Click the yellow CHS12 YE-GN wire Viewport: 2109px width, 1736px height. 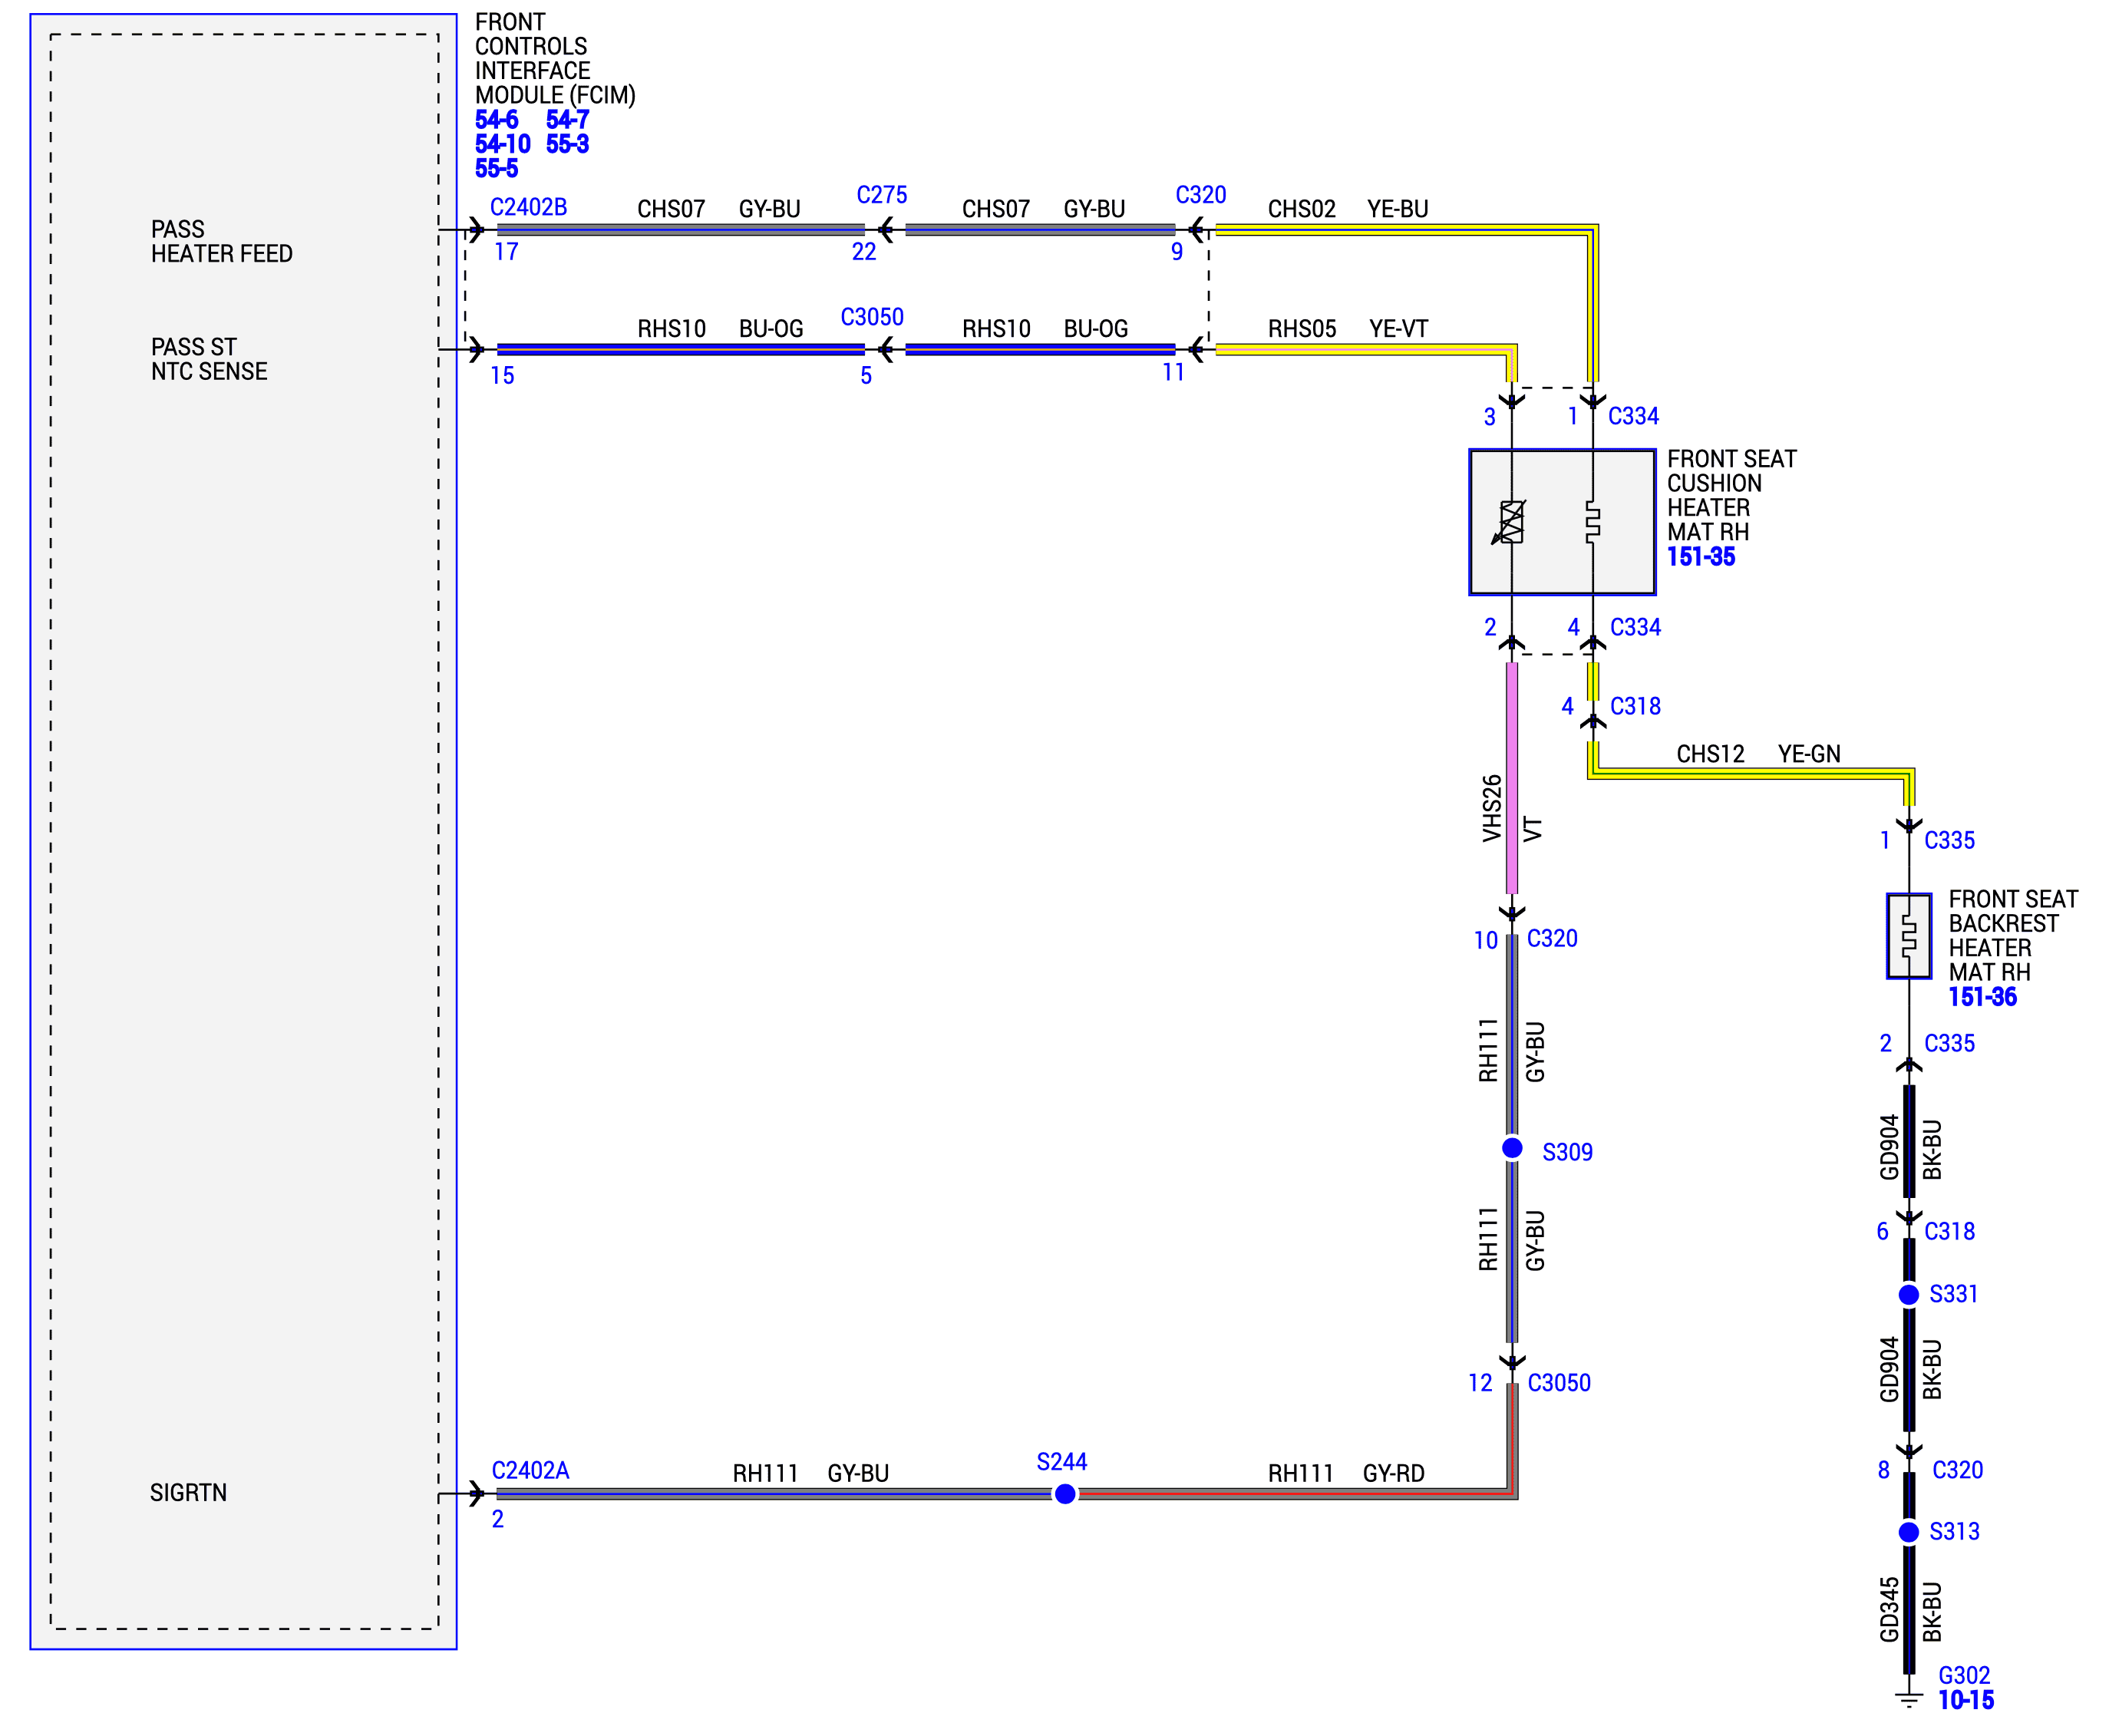1750,774
